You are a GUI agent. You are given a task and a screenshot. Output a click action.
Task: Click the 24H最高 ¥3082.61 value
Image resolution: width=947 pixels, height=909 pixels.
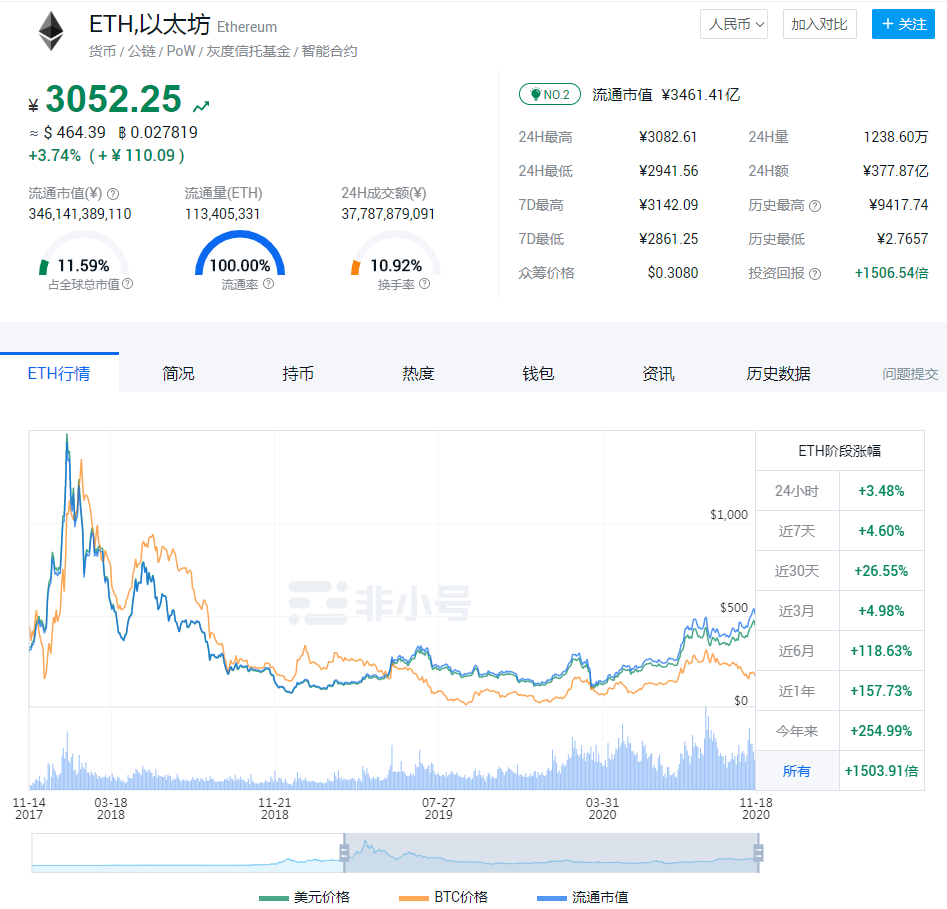click(x=668, y=137)
